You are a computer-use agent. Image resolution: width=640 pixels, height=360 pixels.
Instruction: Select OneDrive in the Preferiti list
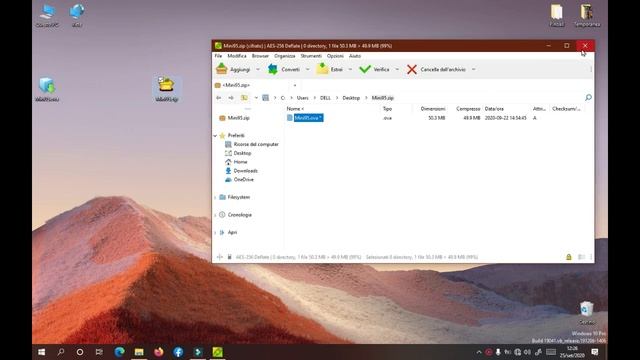pyautogui.click(x=243, y=180)
